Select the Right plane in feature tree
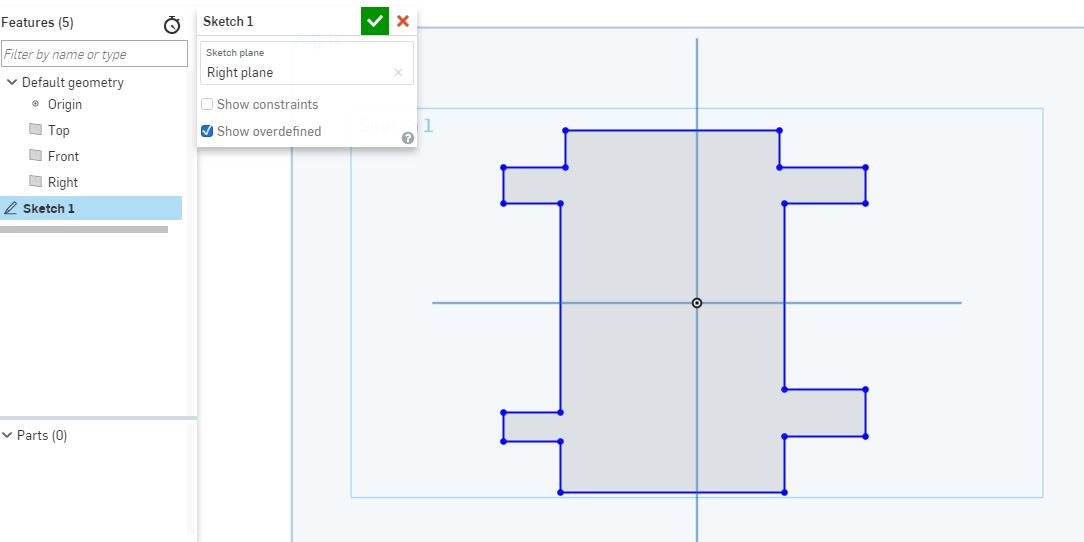1084x542 pixels. (x=62, y=182)
